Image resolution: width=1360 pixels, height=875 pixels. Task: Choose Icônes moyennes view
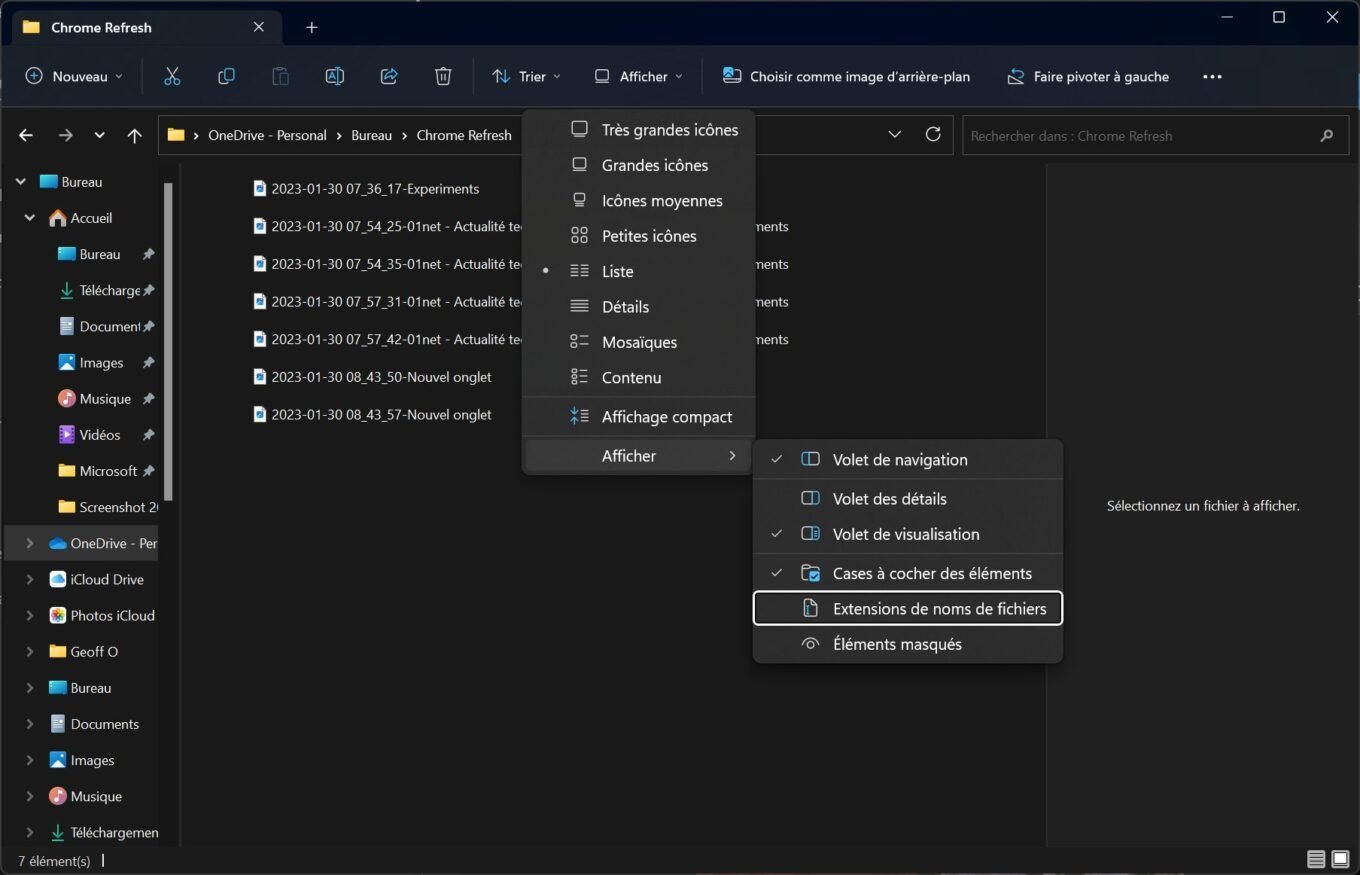pyautogui.click(x=638, y=201)
